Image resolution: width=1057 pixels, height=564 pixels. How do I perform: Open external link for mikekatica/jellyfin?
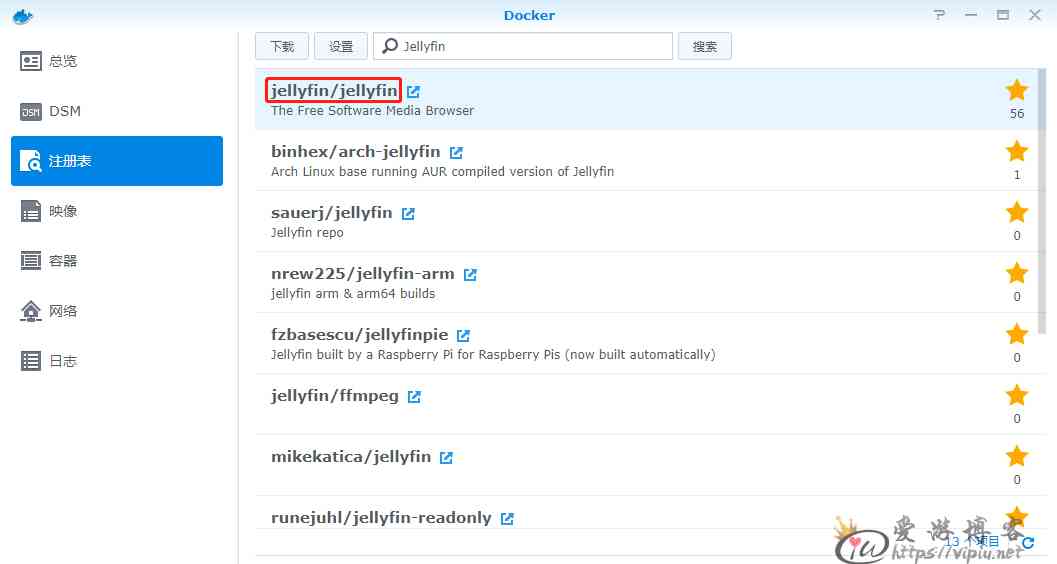(446, 458)
